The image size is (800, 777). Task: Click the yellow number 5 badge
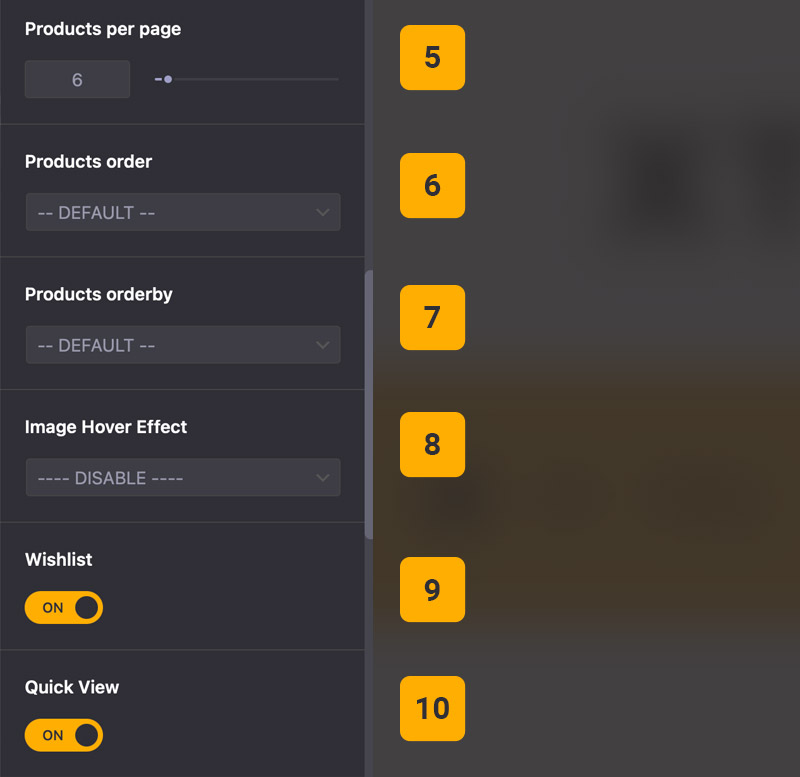point(432,58)
